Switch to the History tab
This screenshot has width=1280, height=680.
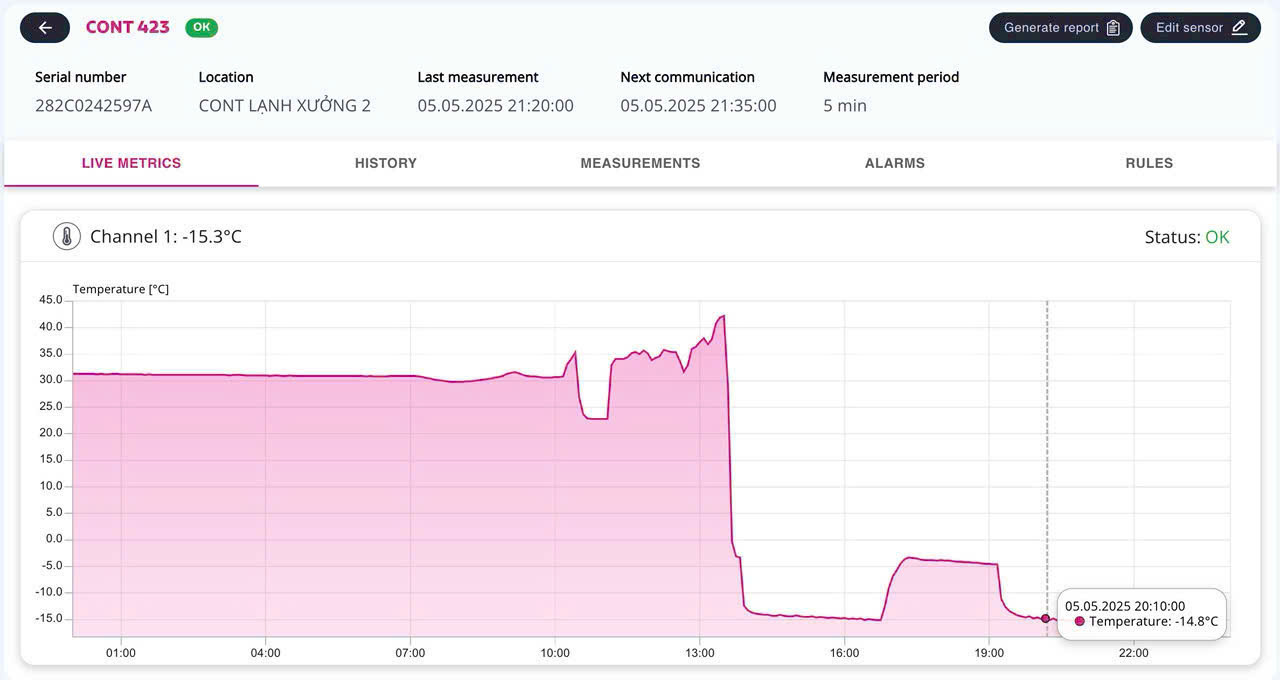pos(386,163)
